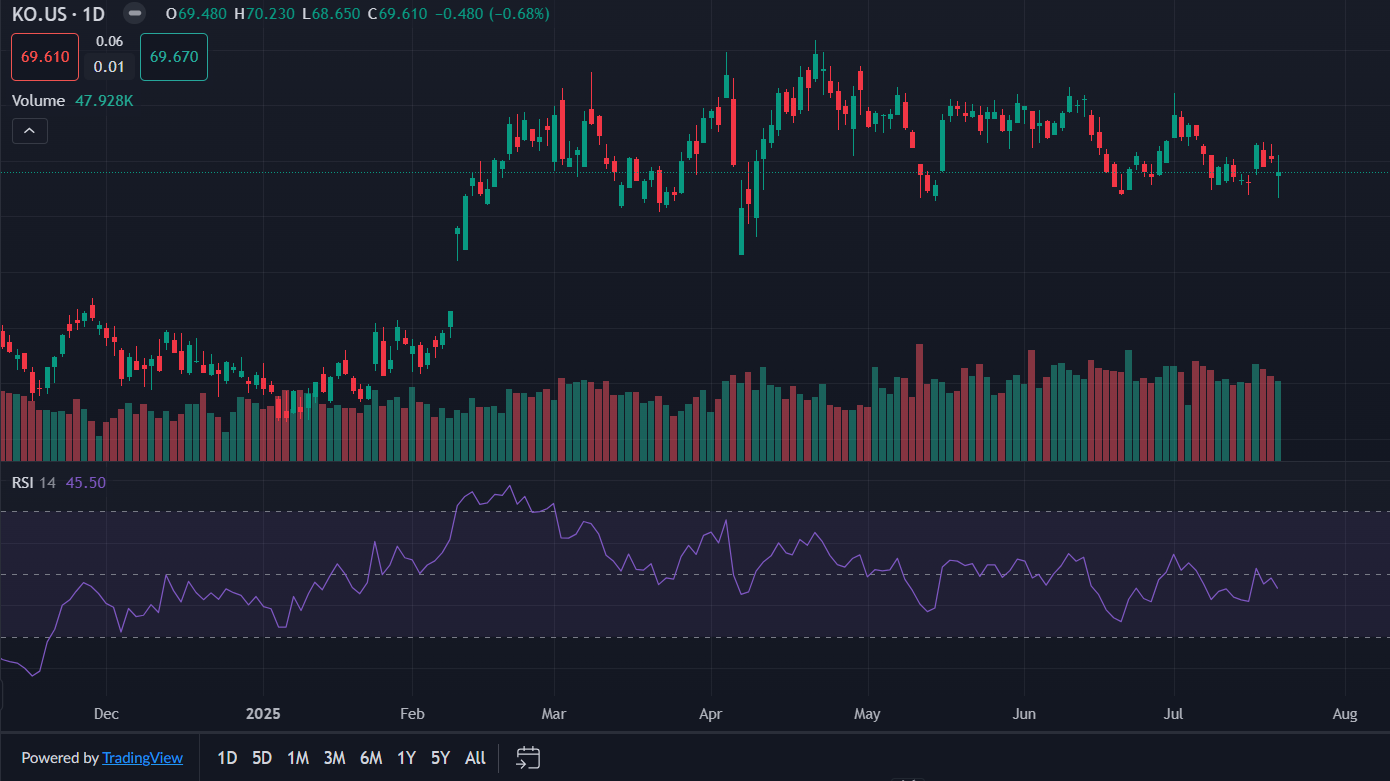Show the All time range
The width and height of the screenshot is (1390, 781).
tap(476, 758)
